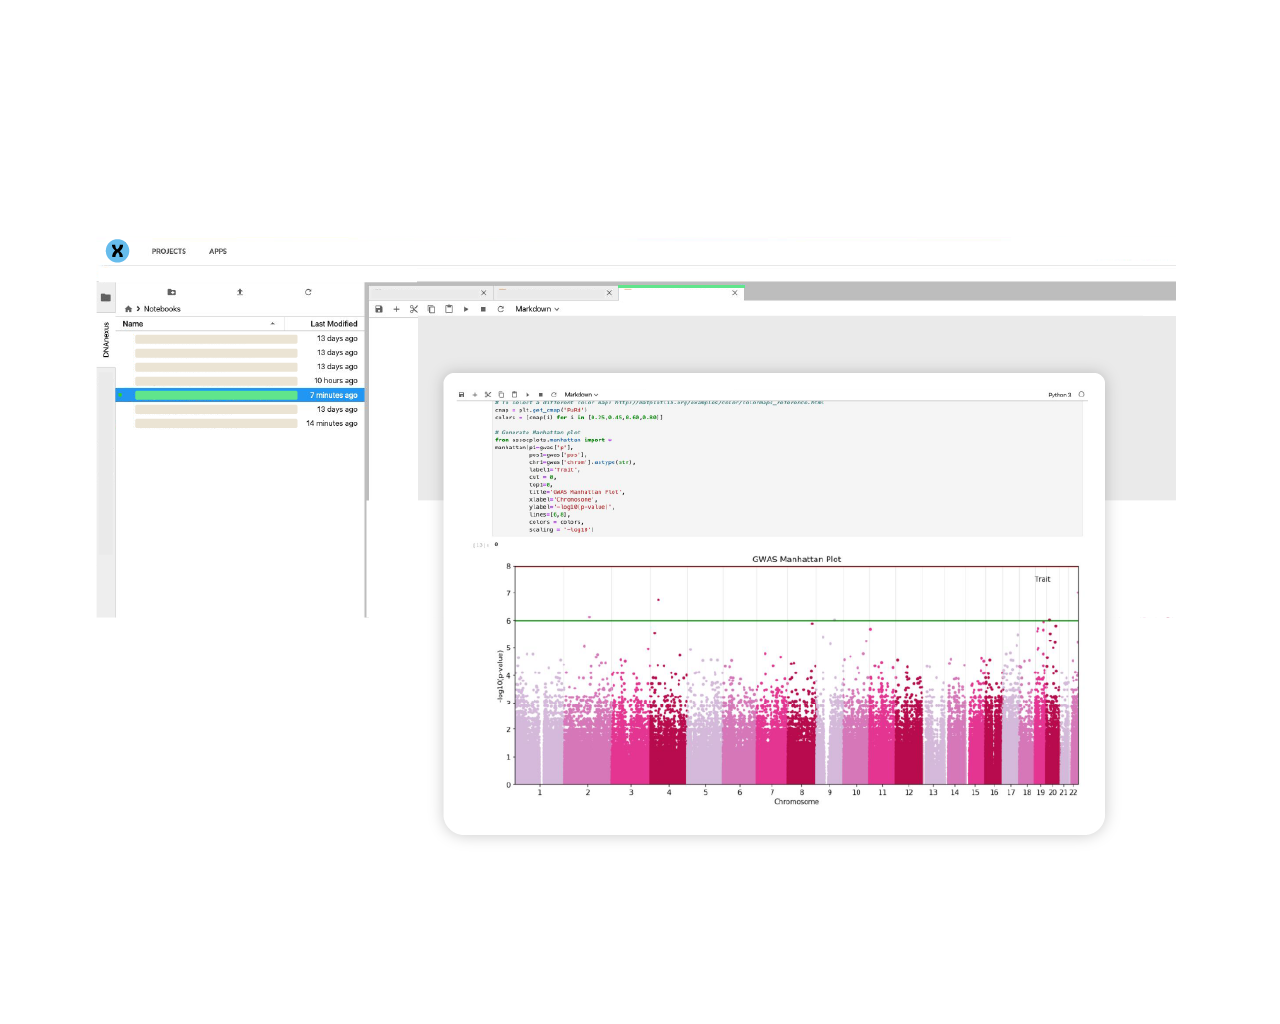Save the notebook using the save icon
The height and width of the screenshot is (1024, 1280).
[x=461, y=394]
